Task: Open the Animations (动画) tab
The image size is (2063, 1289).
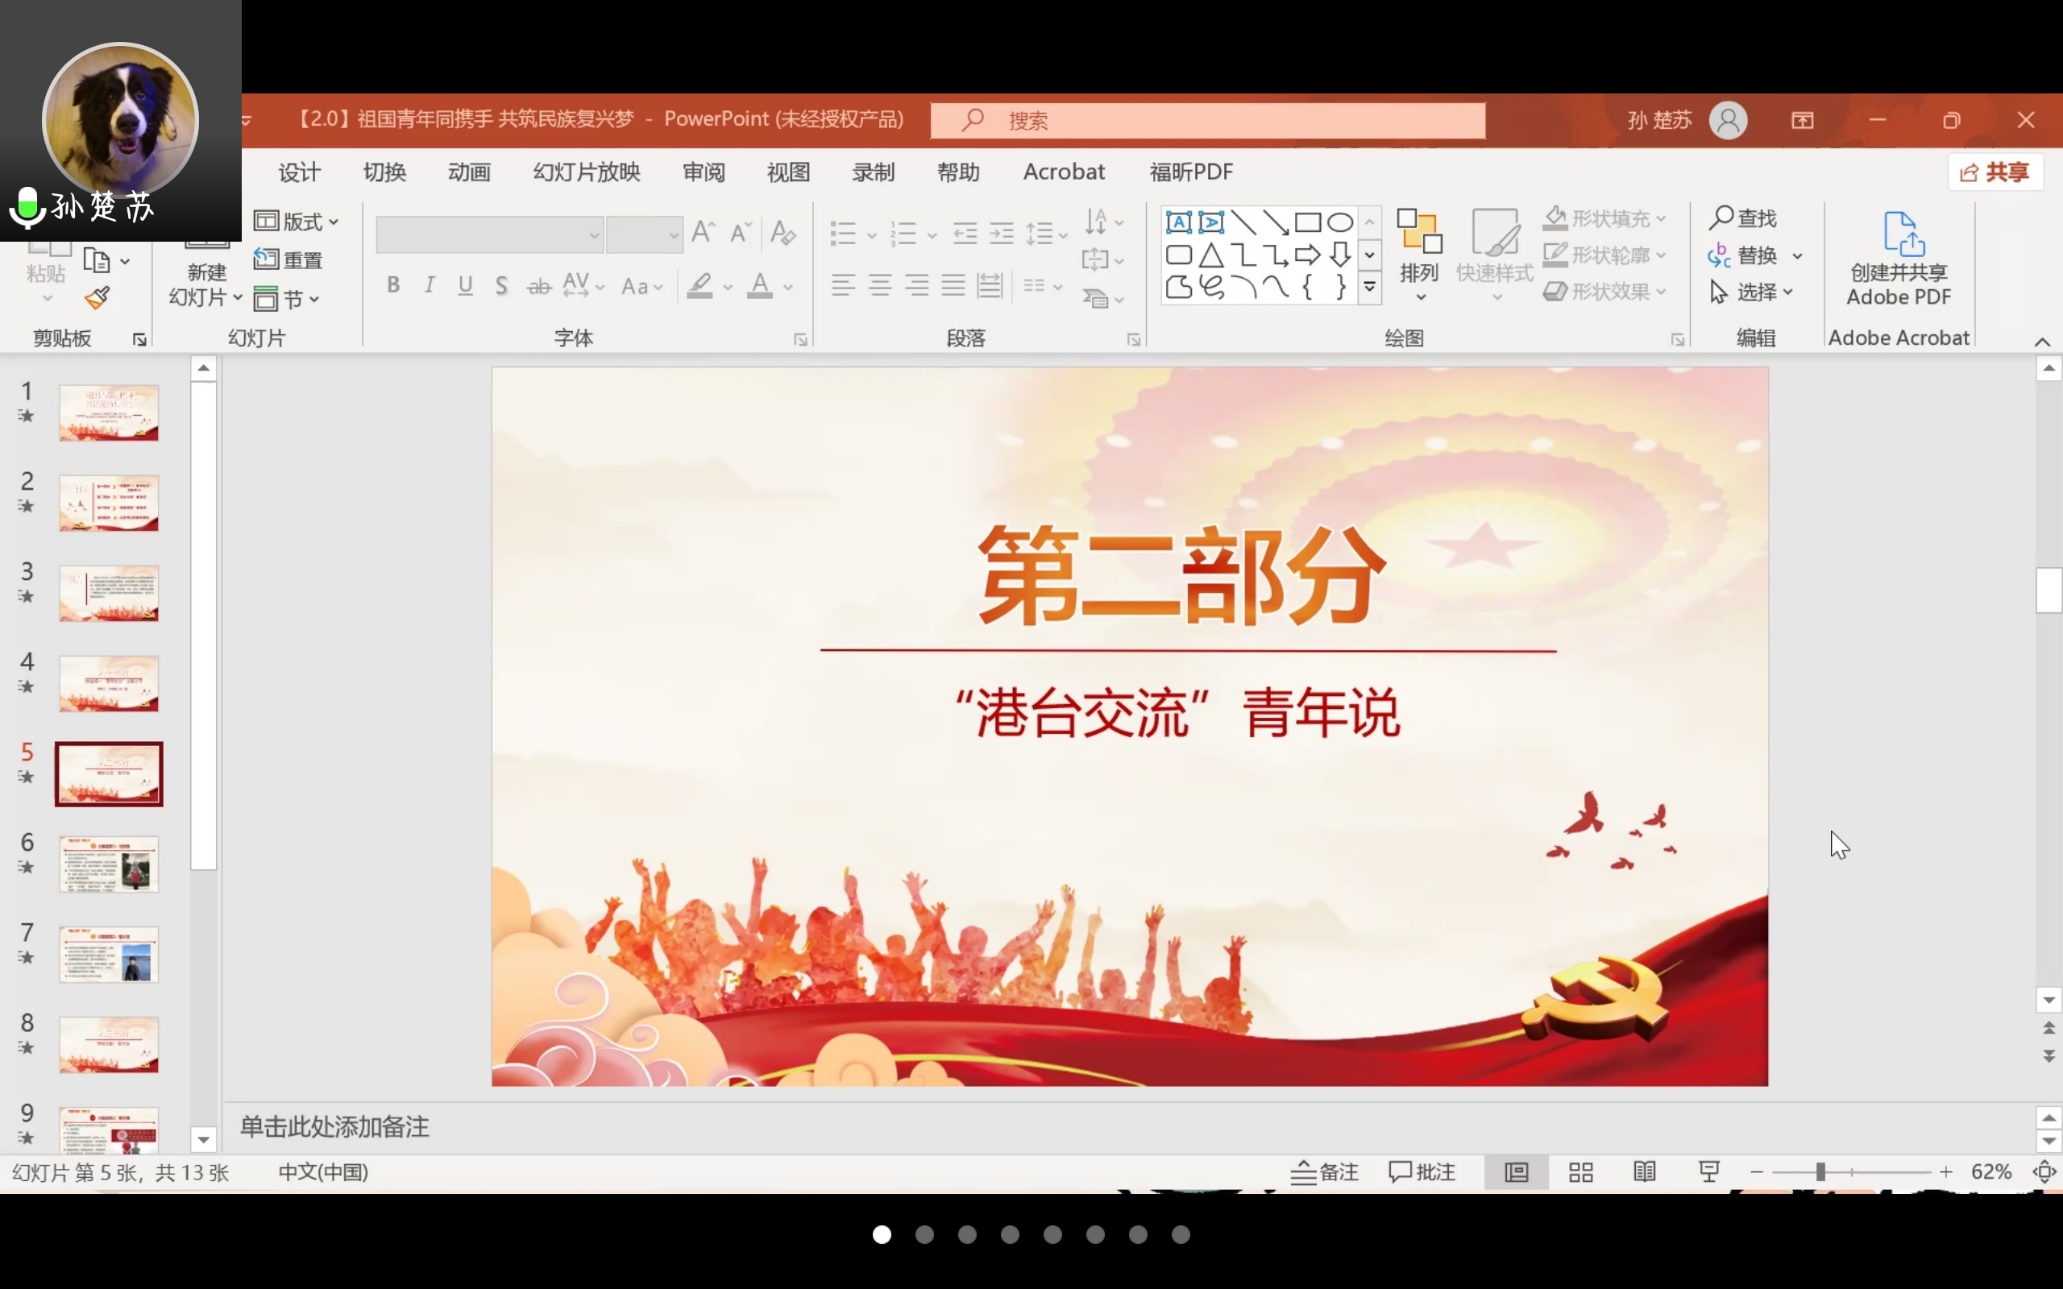Action: 469,172
